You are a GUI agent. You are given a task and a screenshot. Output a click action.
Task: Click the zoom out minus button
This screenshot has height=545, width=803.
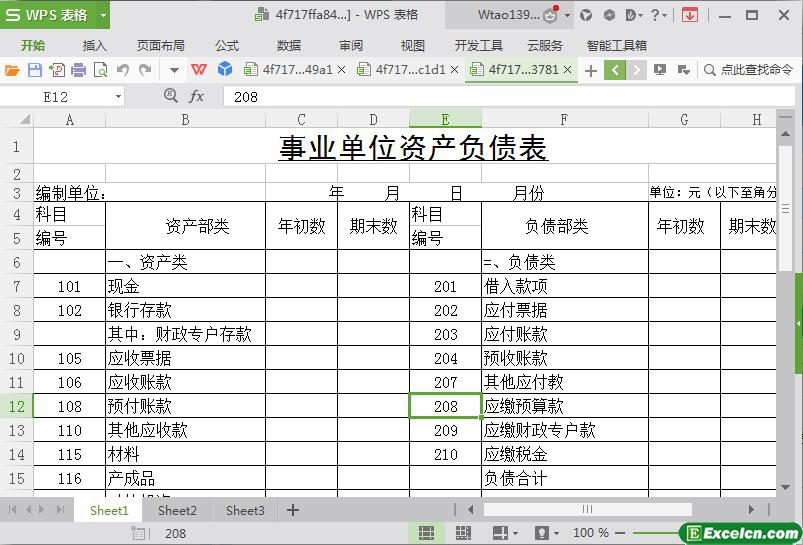[620, 533]
